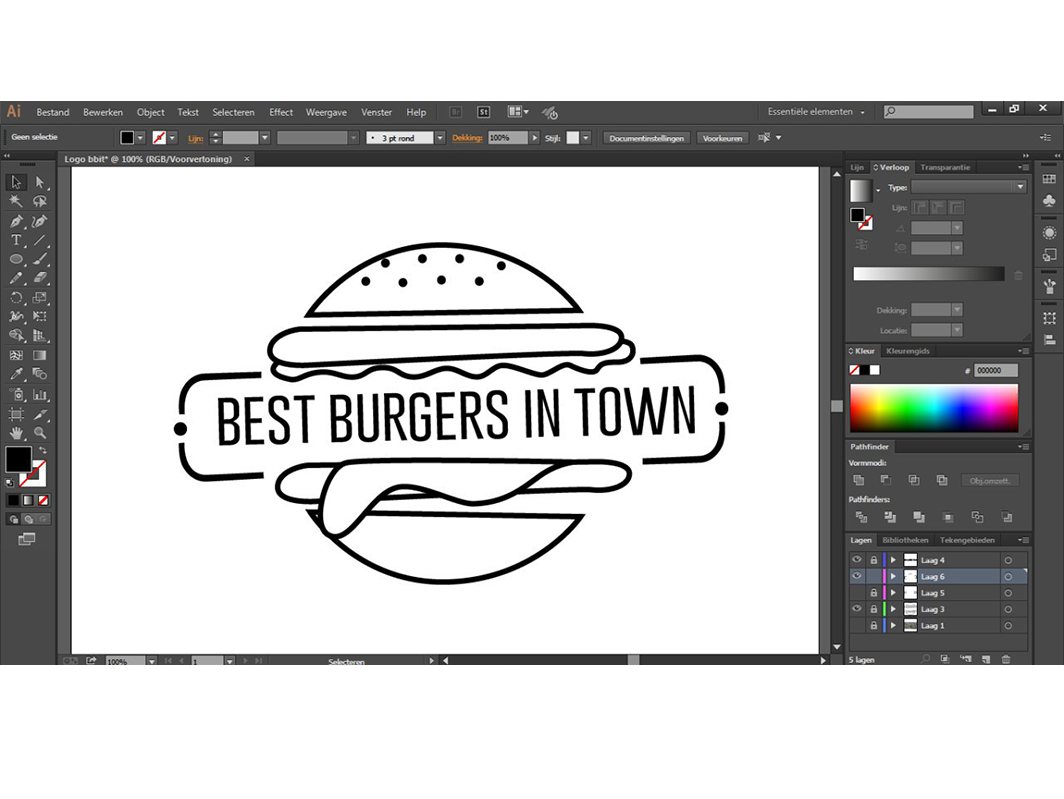Select the Gradient tool in toolbox
Viewport: 1064px width, 799px height.
pyautogui.click(x=40, y=355)
